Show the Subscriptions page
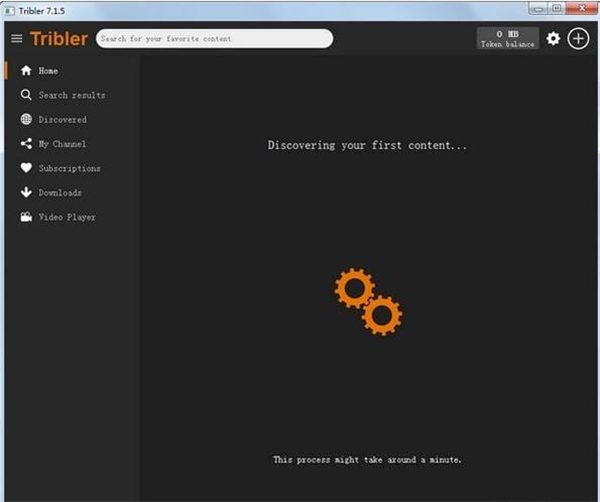Screen dimensions: 600x502 pos(69,168)
